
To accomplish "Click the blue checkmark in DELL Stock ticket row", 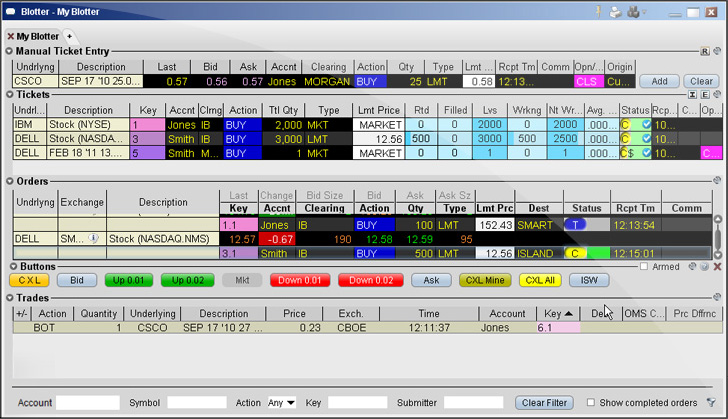I will [646, 138].
